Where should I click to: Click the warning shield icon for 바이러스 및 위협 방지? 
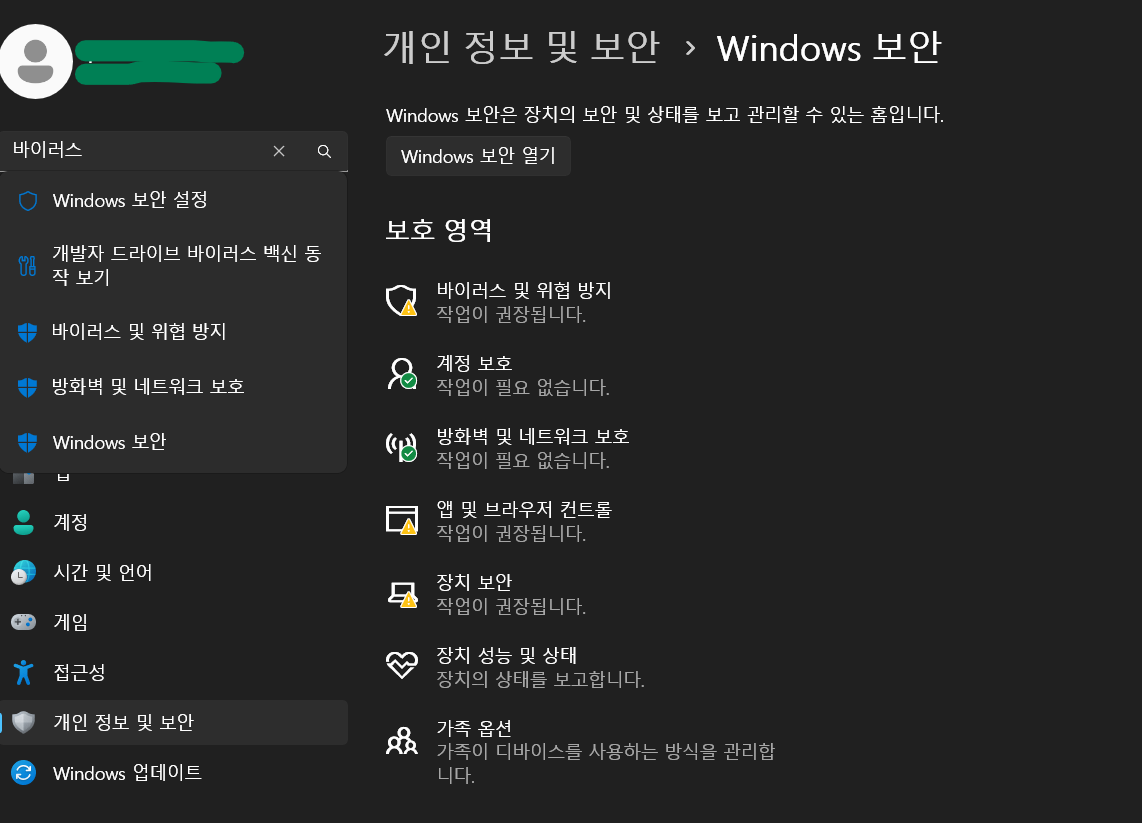click(x=401, y=300)
